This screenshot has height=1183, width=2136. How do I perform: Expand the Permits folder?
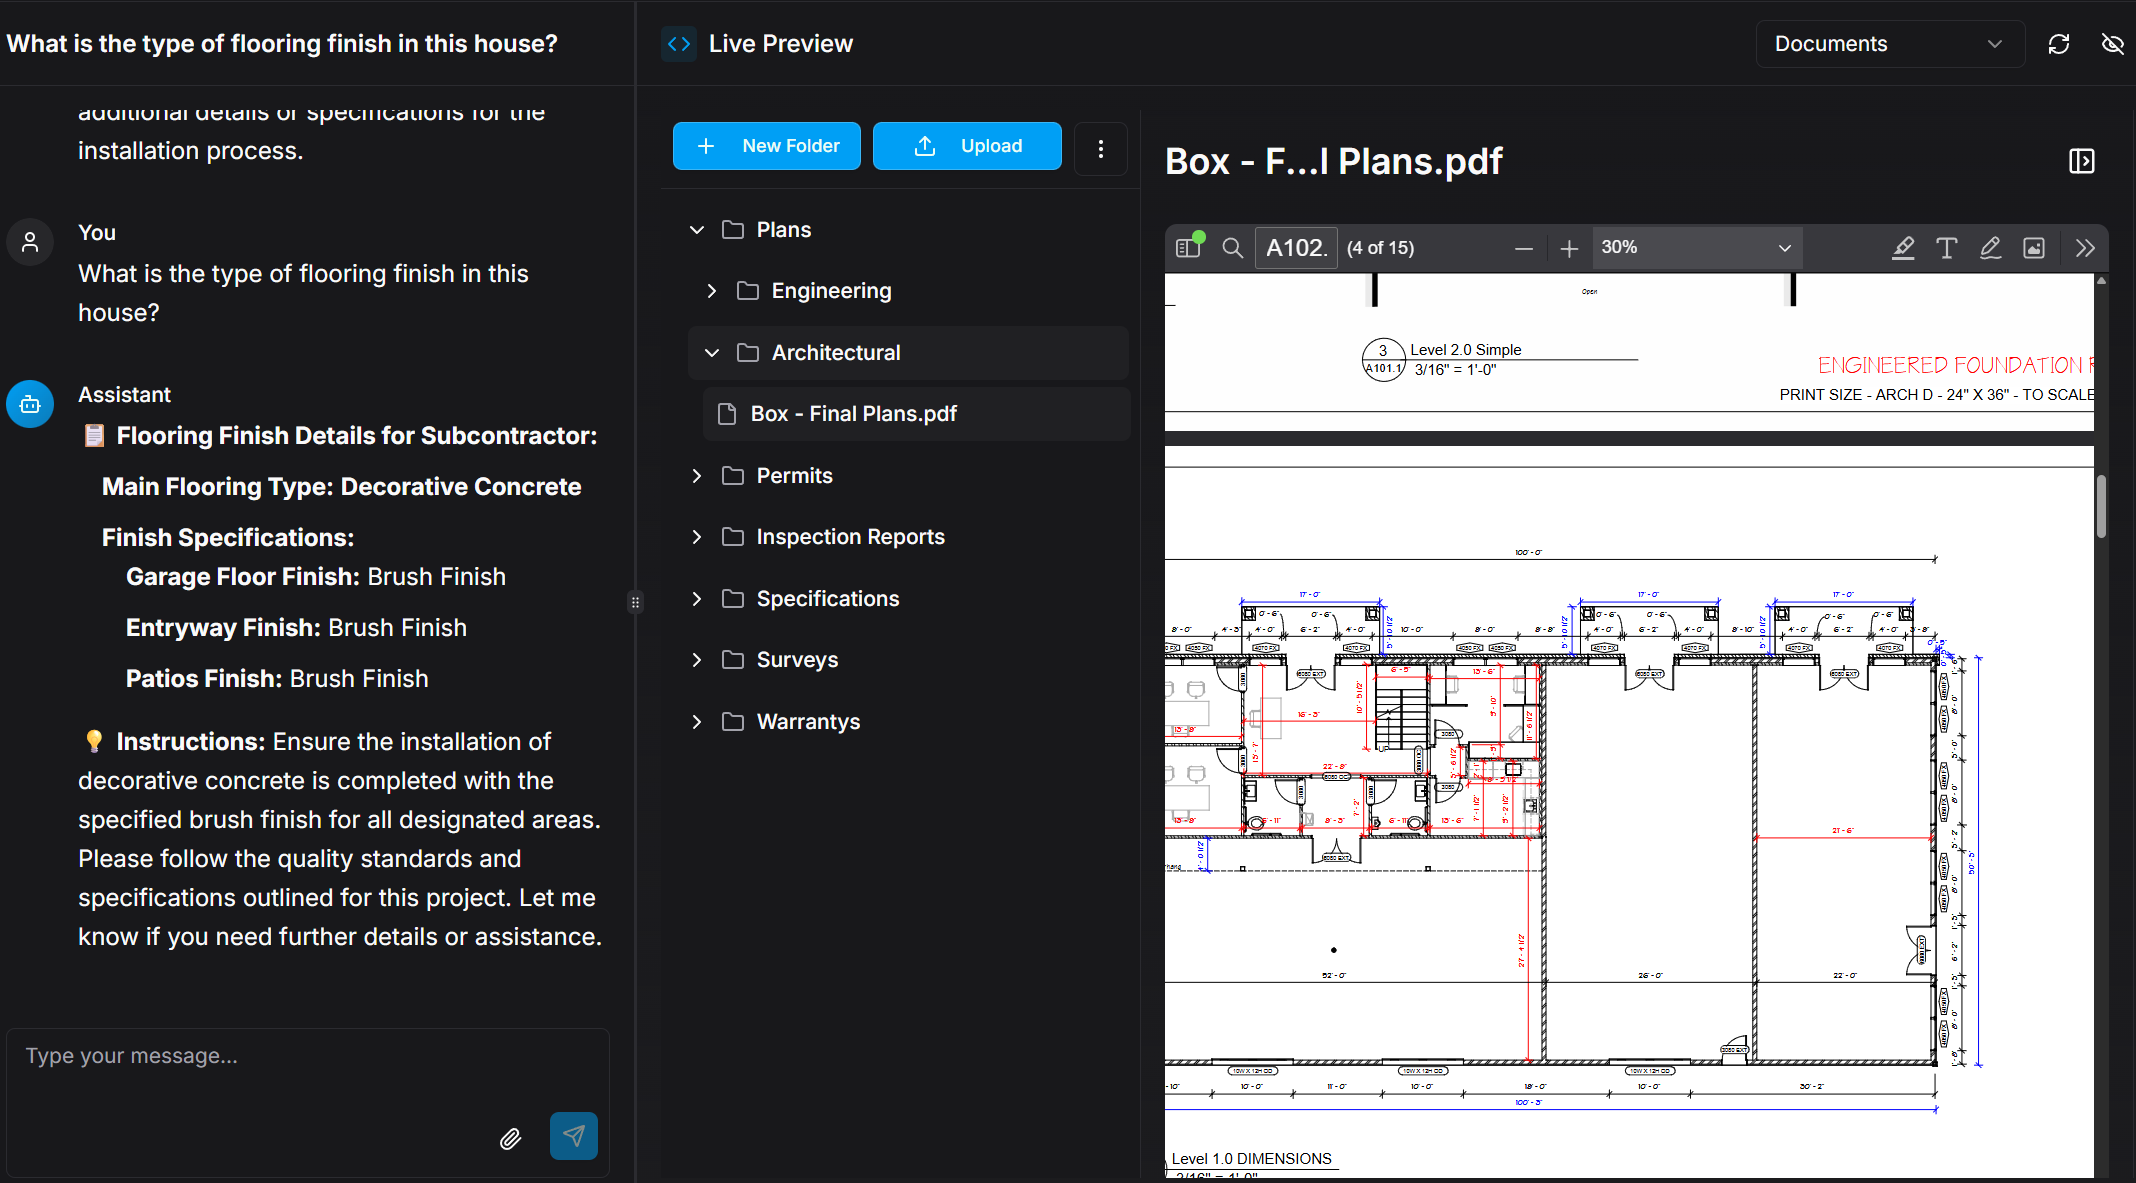(x=697, y=476)
